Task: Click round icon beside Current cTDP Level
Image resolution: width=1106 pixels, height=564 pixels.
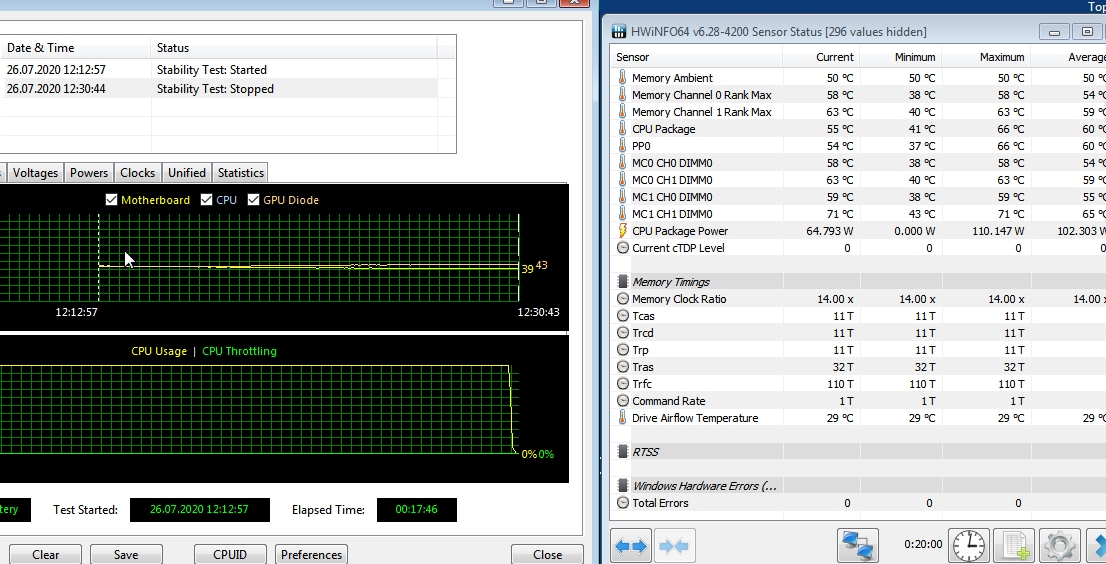Action: click(622, 247)
